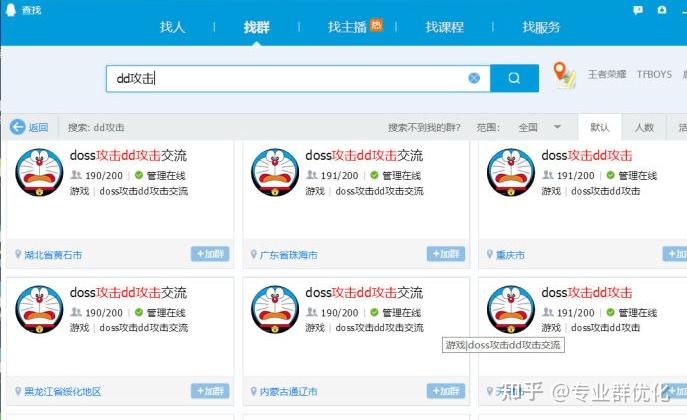Open the nearby map location icon
The height and width of the screenshot is (420, 687).
(x=564, y=75)
